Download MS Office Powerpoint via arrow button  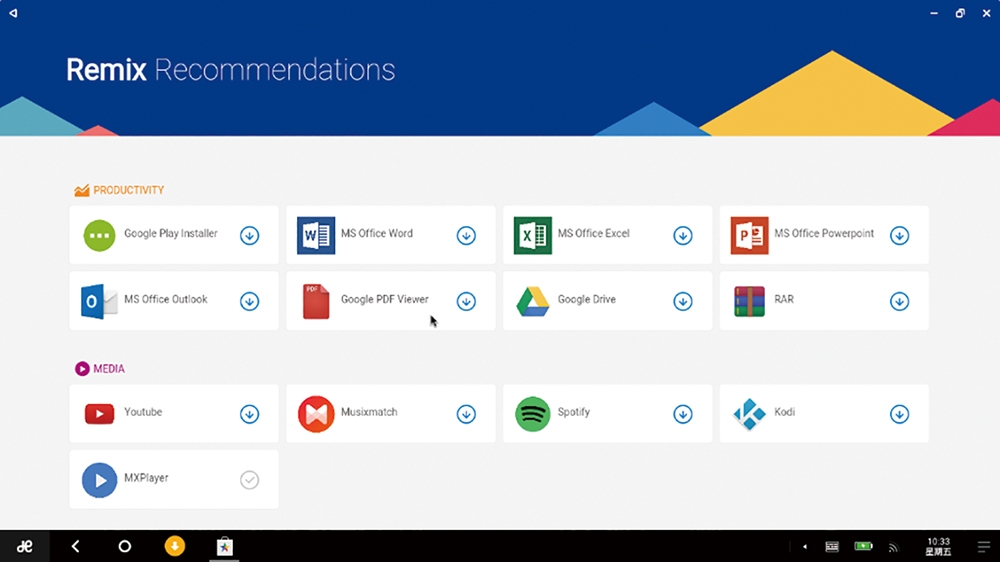900,235
